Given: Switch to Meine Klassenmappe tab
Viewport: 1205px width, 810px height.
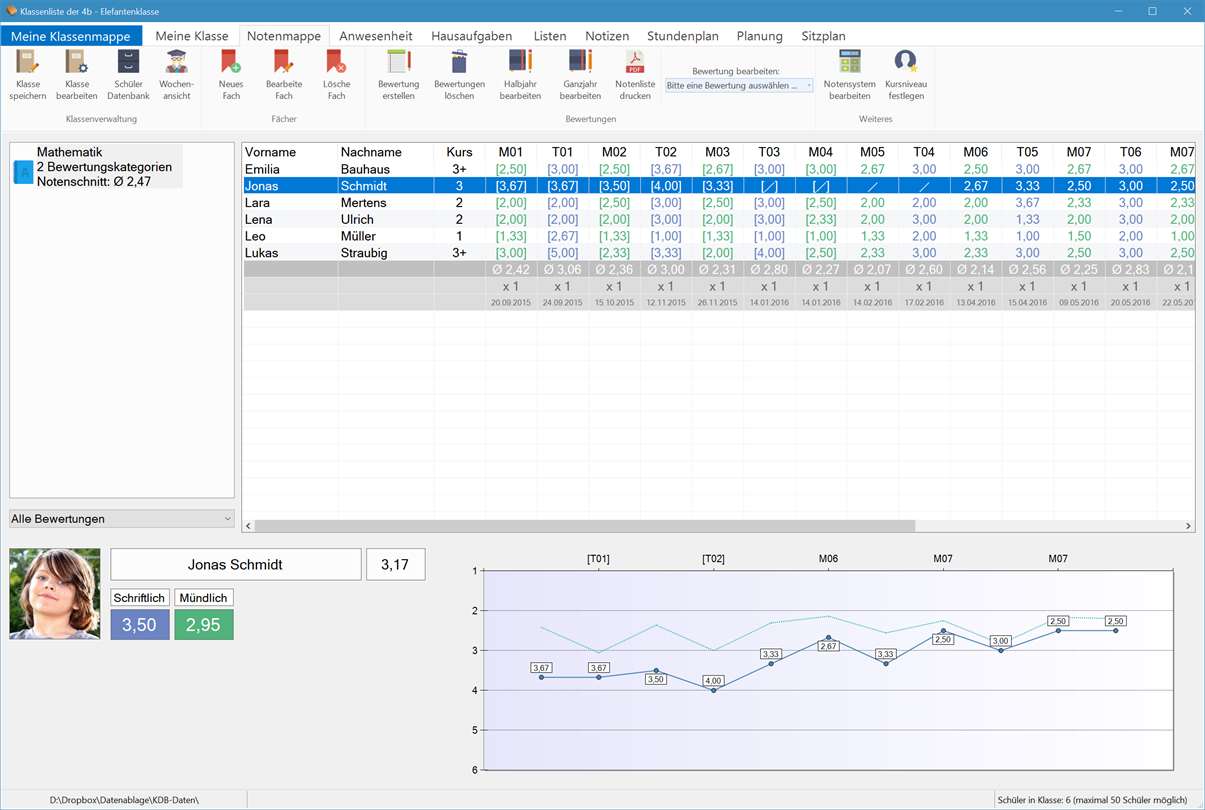Looking at the screenshot, I should pyautogui.click(x=71, y=36).
